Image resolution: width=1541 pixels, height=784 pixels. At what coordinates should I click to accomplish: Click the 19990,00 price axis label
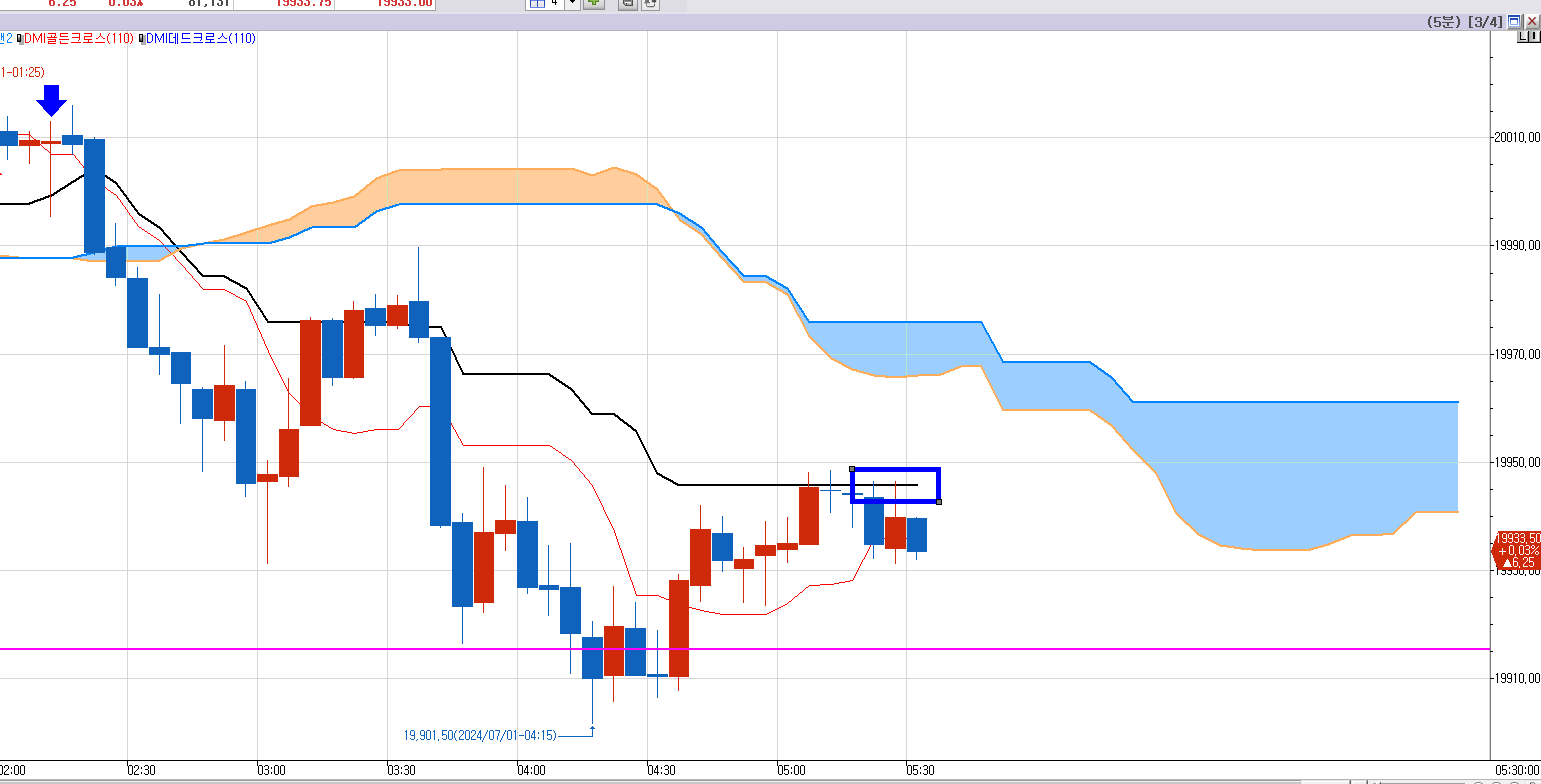1517,246
